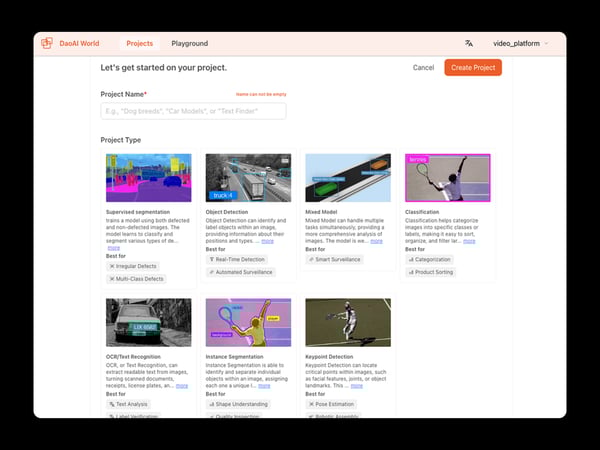
Task: Select the Mixed Model project thumbnail
Action: click(x=347, y=178)
